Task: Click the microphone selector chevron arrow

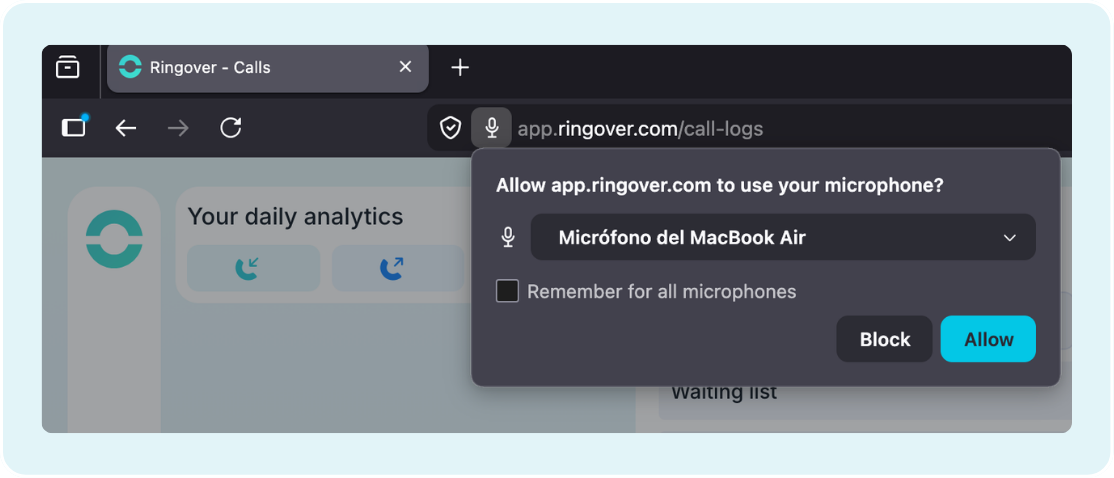Action: [1010, 238]
